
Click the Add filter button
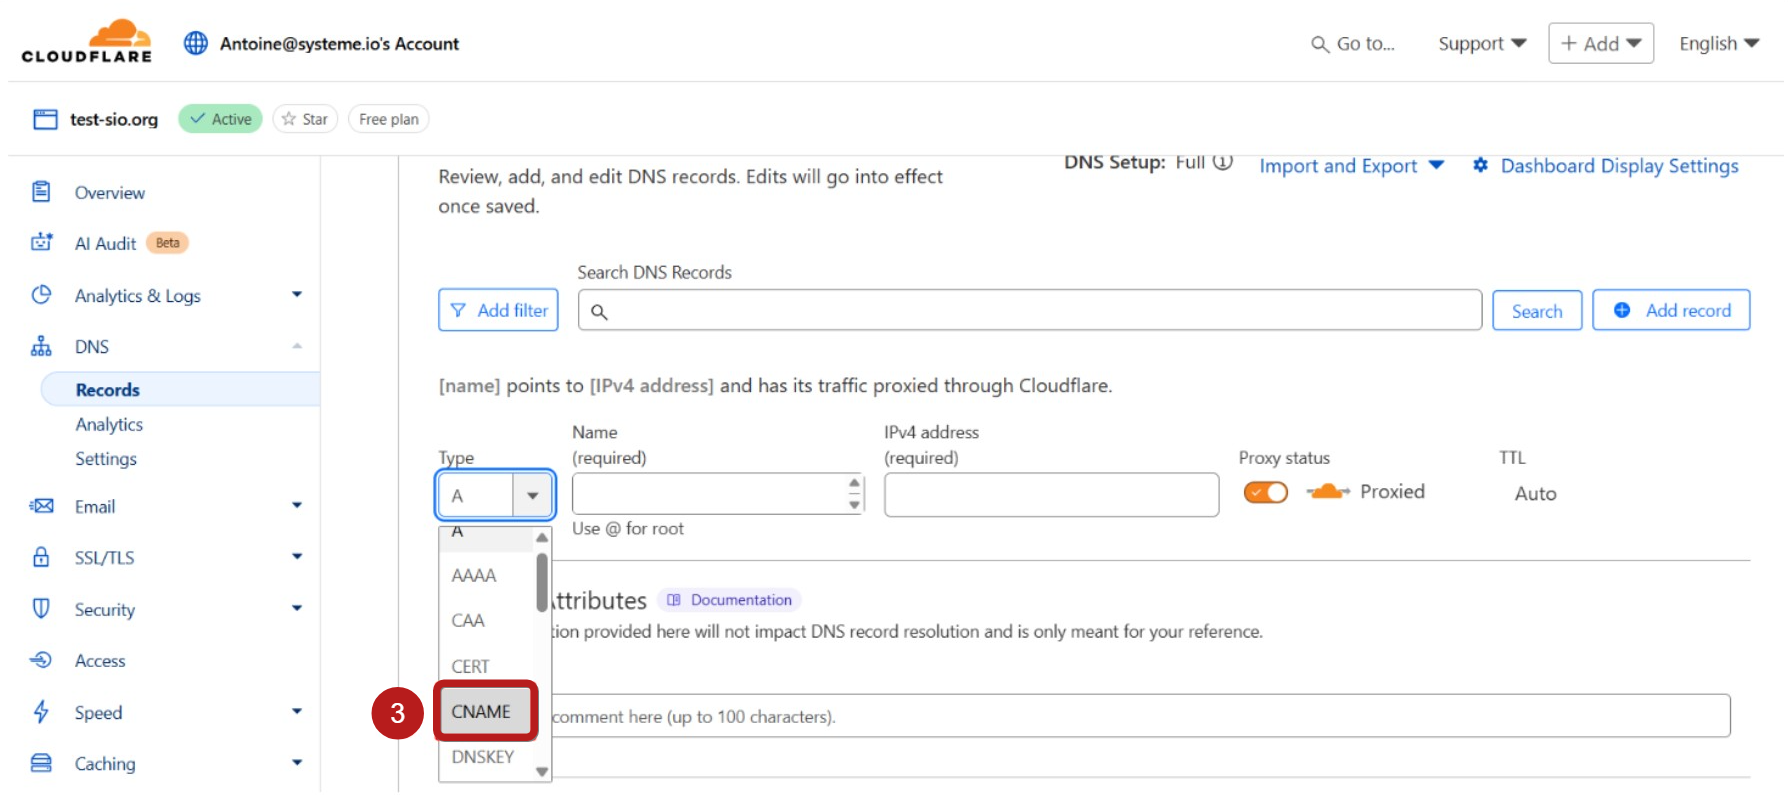498,310
